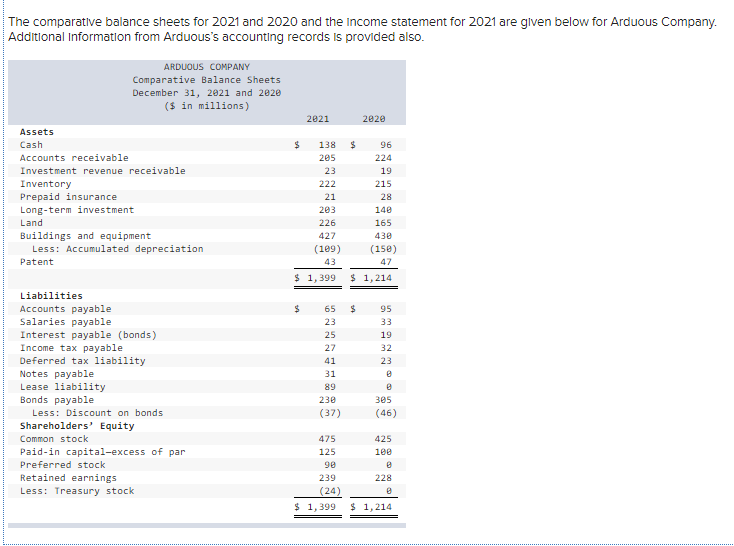Click Discount on bonds 2020 value (46)
The height and width of the screenshot is (546, 734).
pos(386,413)
